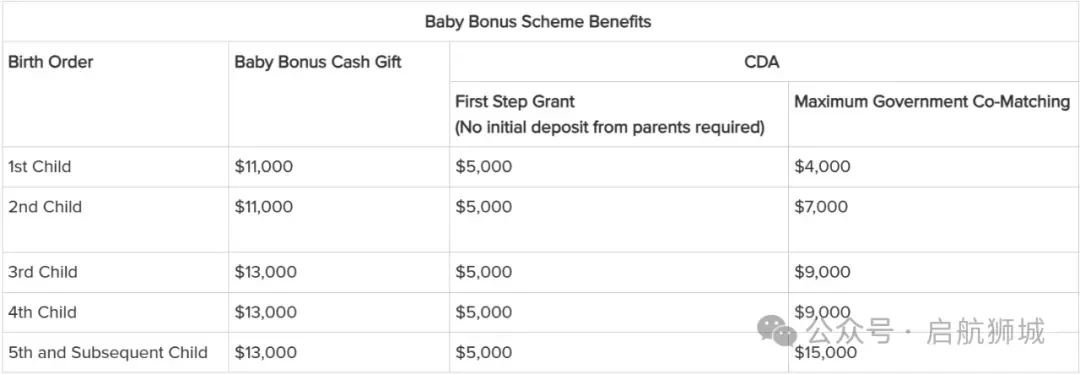Select the Baby Bonus Cash Gift header

pos(318,62)
